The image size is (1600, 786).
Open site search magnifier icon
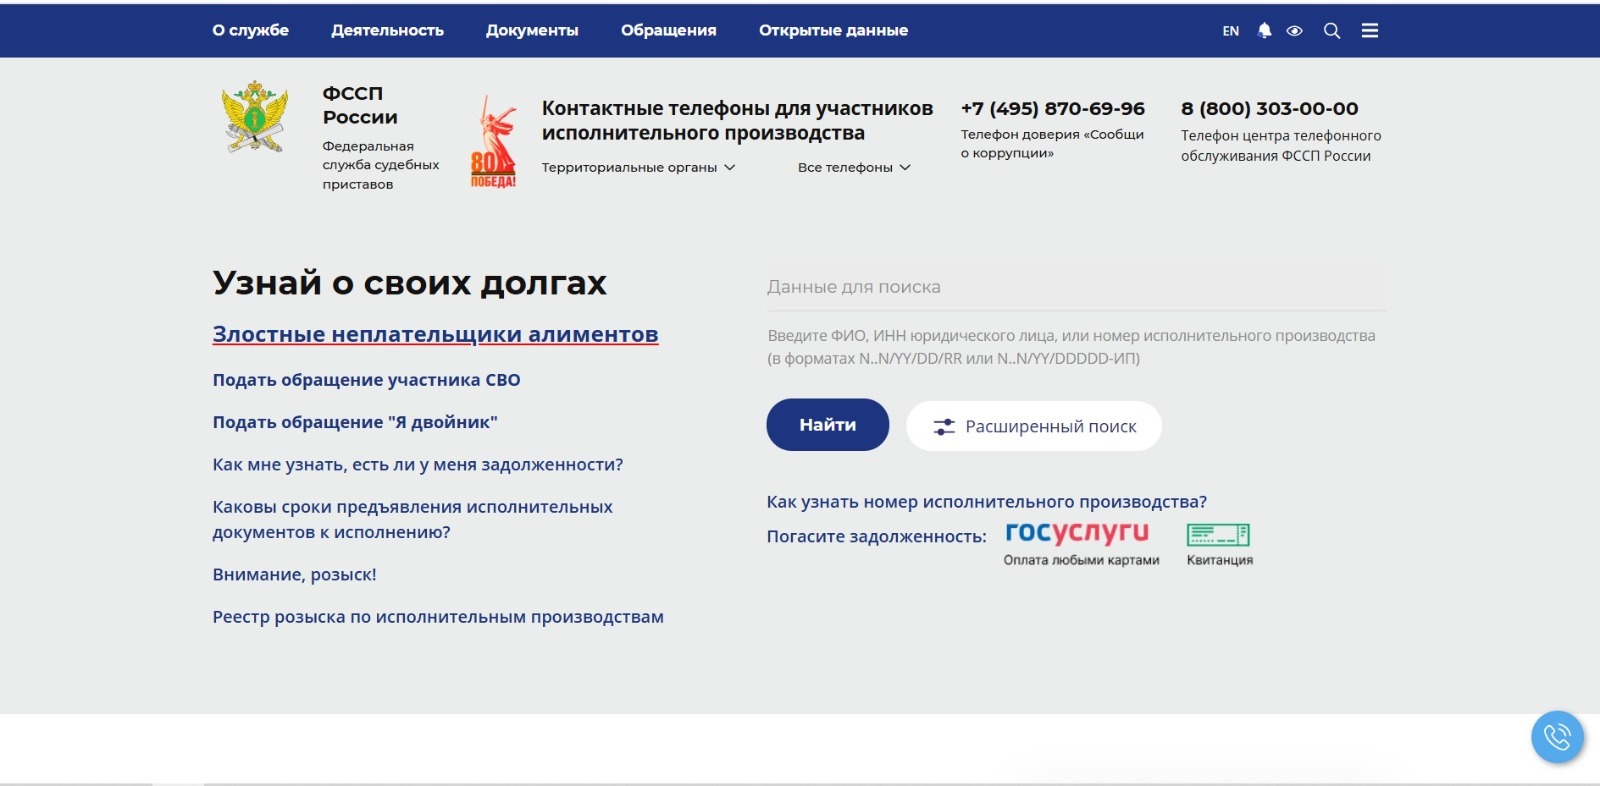(x=1332, y=31)
